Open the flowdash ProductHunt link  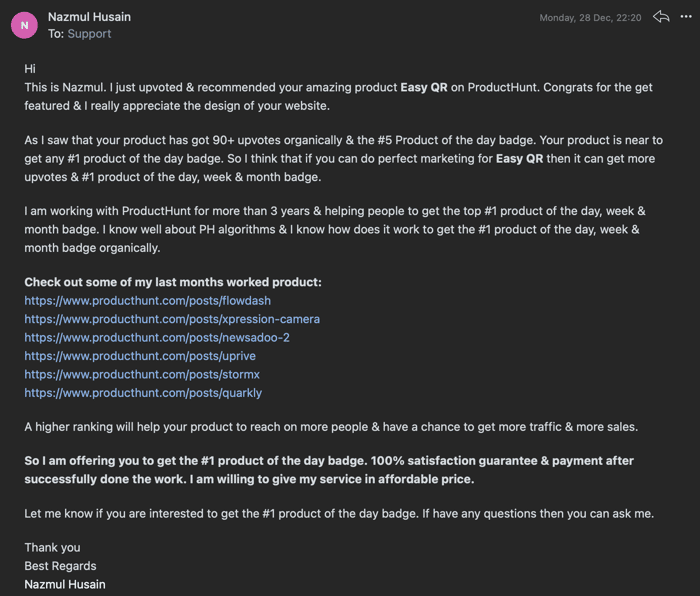(x=147, y=300)
